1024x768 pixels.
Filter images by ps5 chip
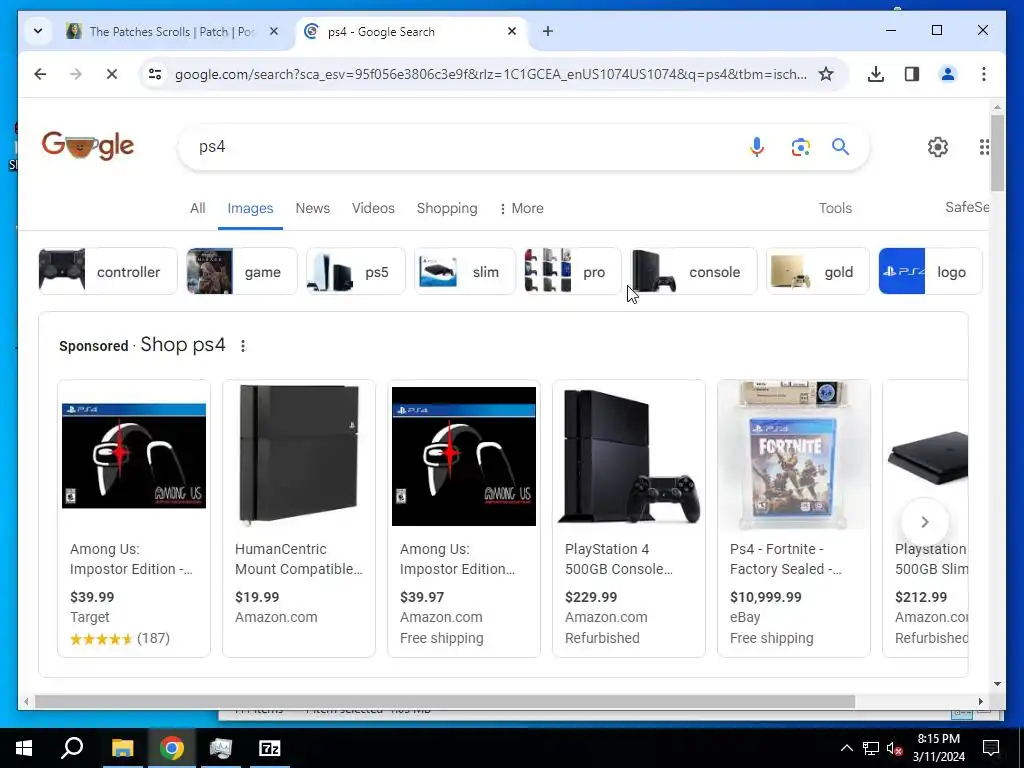(x=355, y=271)
